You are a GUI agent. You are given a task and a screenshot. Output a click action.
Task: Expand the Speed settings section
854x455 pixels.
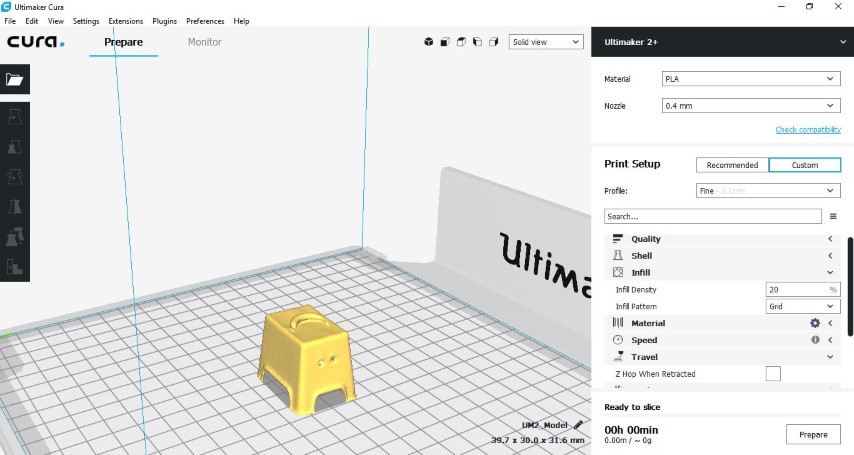click(x=722, y=340)
